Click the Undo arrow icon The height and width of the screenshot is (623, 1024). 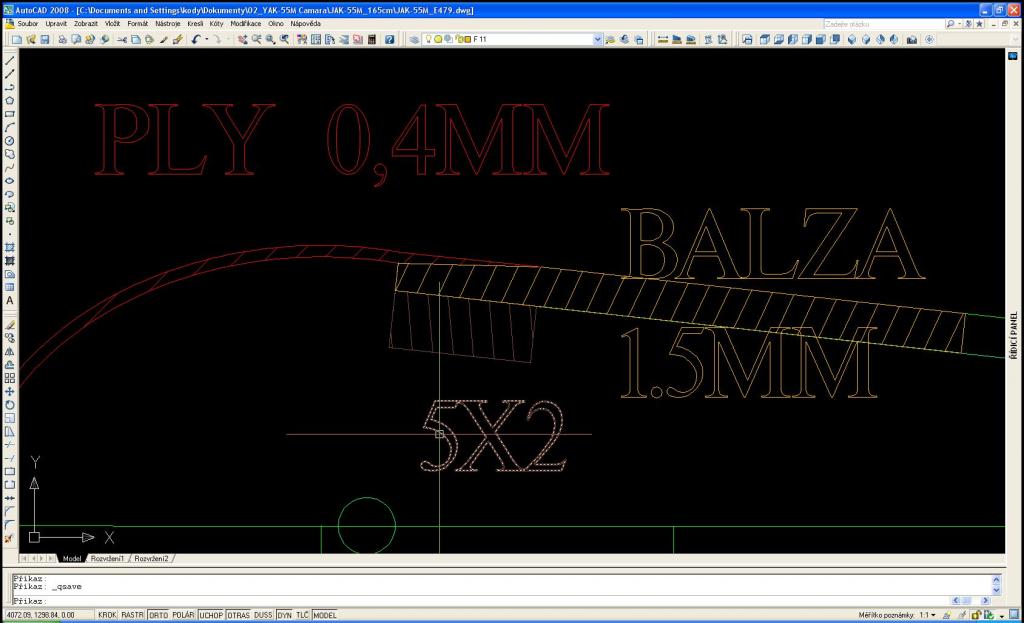pyautogui.click(x=195, y=40)
